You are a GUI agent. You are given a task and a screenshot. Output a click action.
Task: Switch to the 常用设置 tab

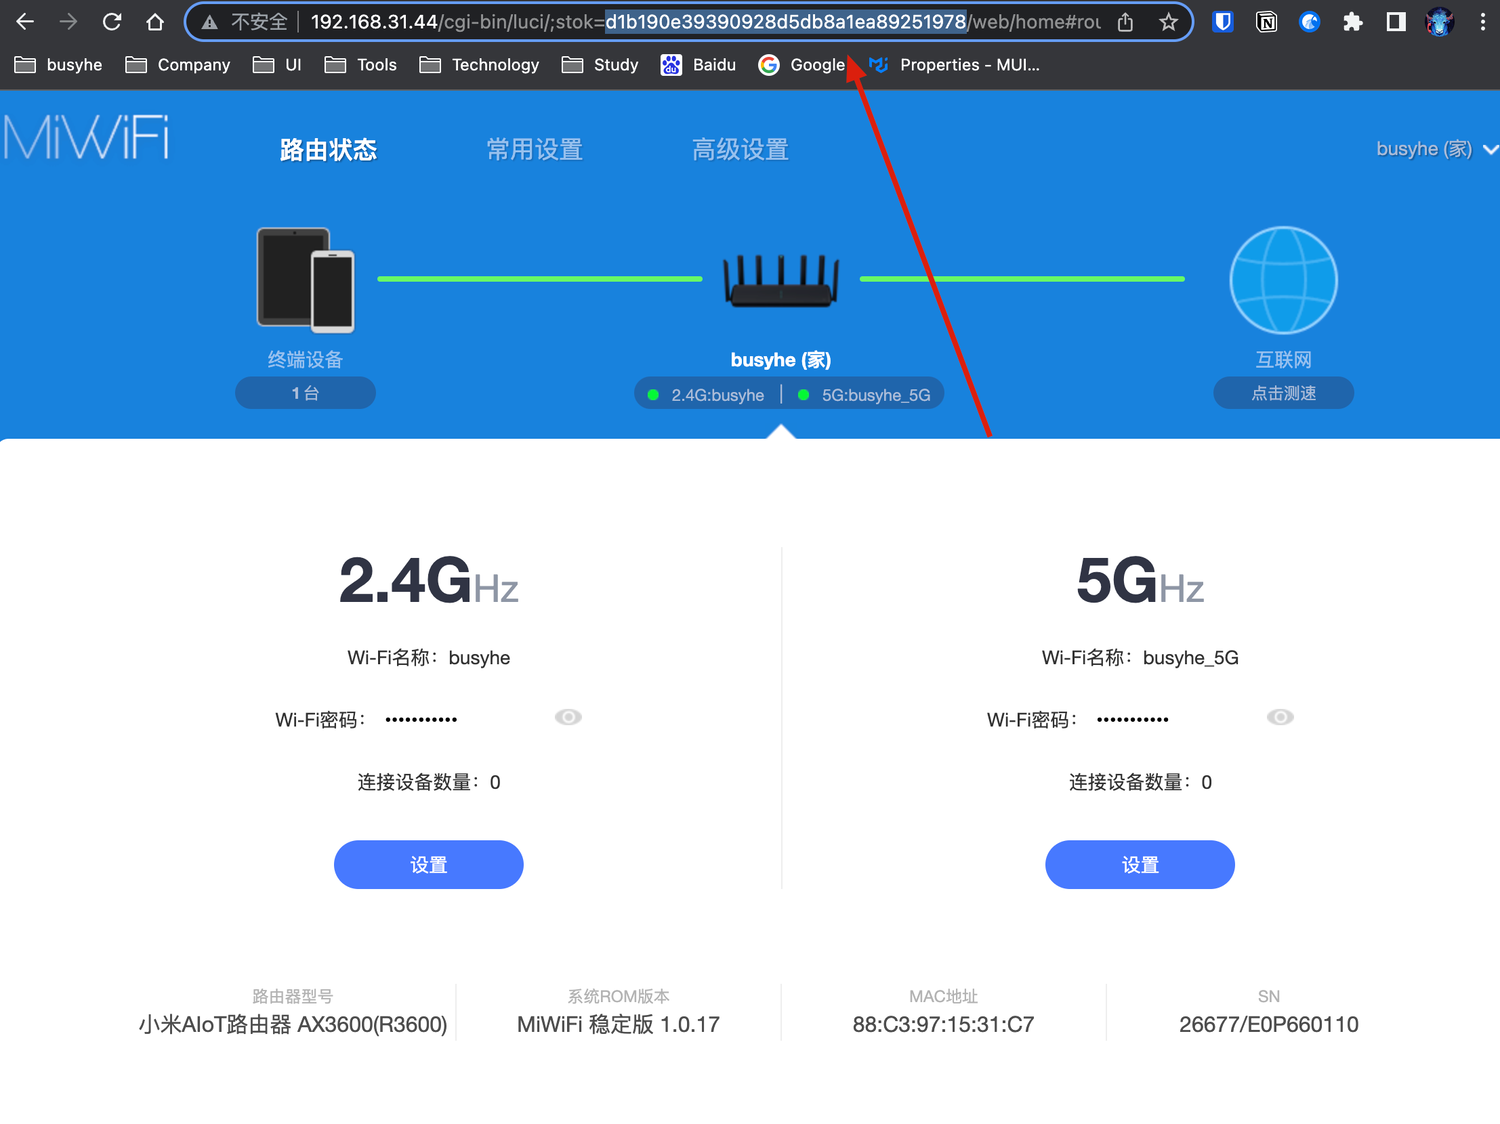click(x=534, y=150)
